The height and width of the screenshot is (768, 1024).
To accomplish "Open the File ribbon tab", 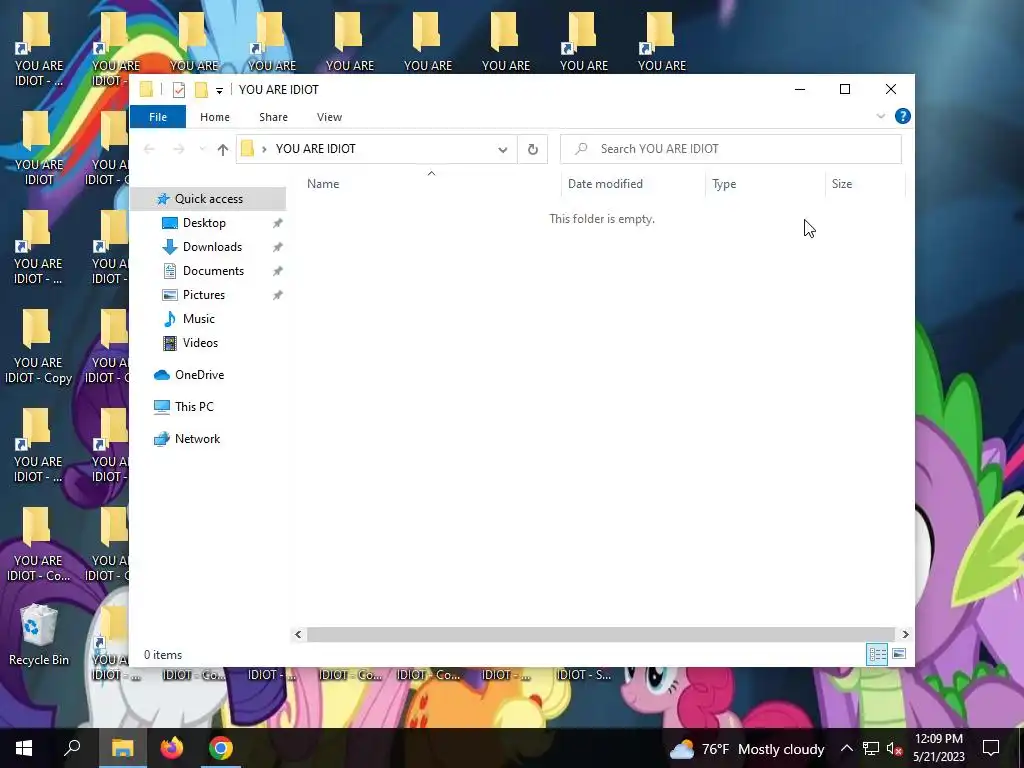I will pos(158,117).
